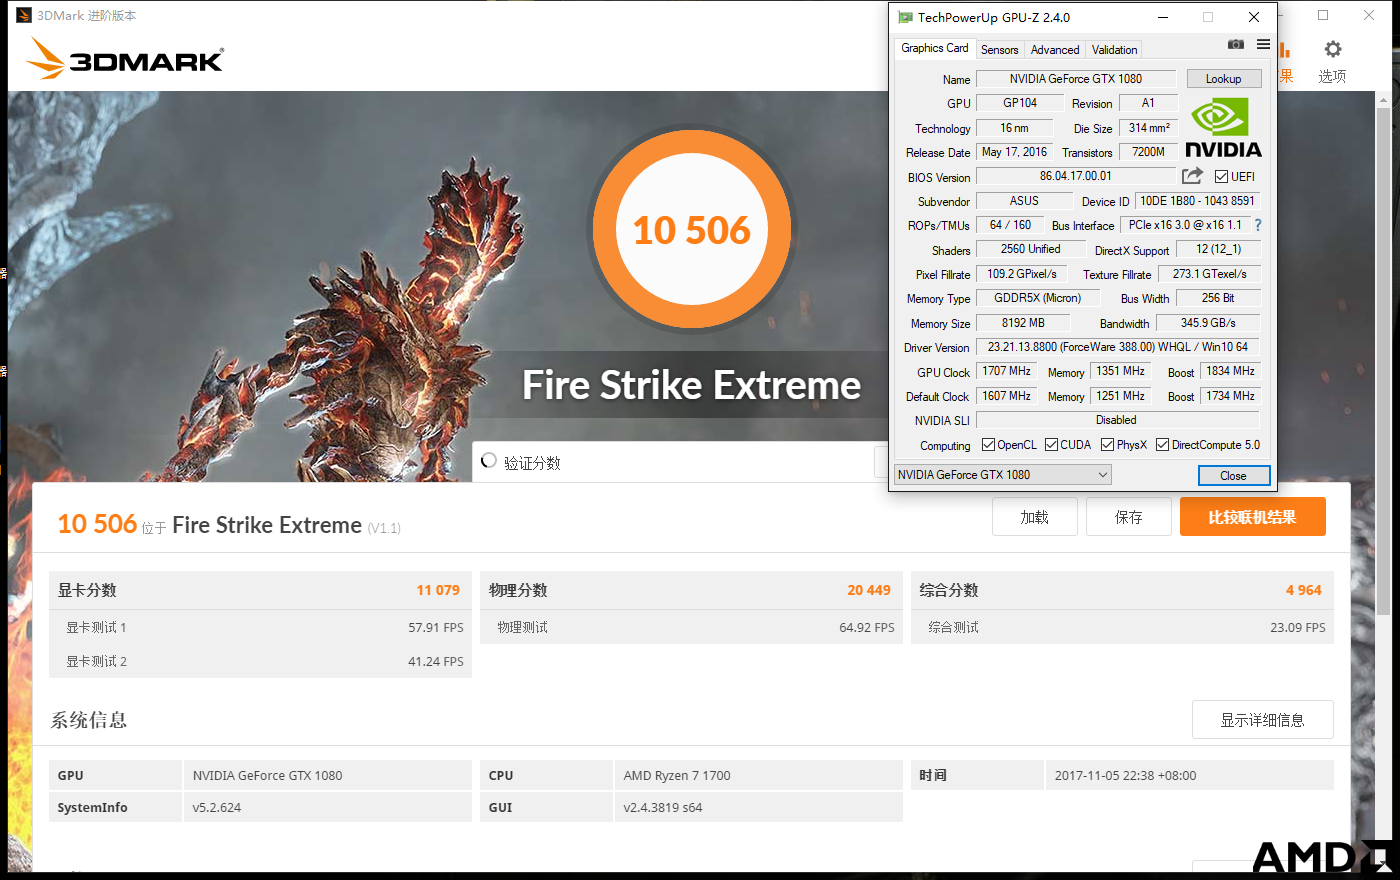Click the 3DMark logo
This screenshot has height=880, width=1400.
tap(125, 59)
